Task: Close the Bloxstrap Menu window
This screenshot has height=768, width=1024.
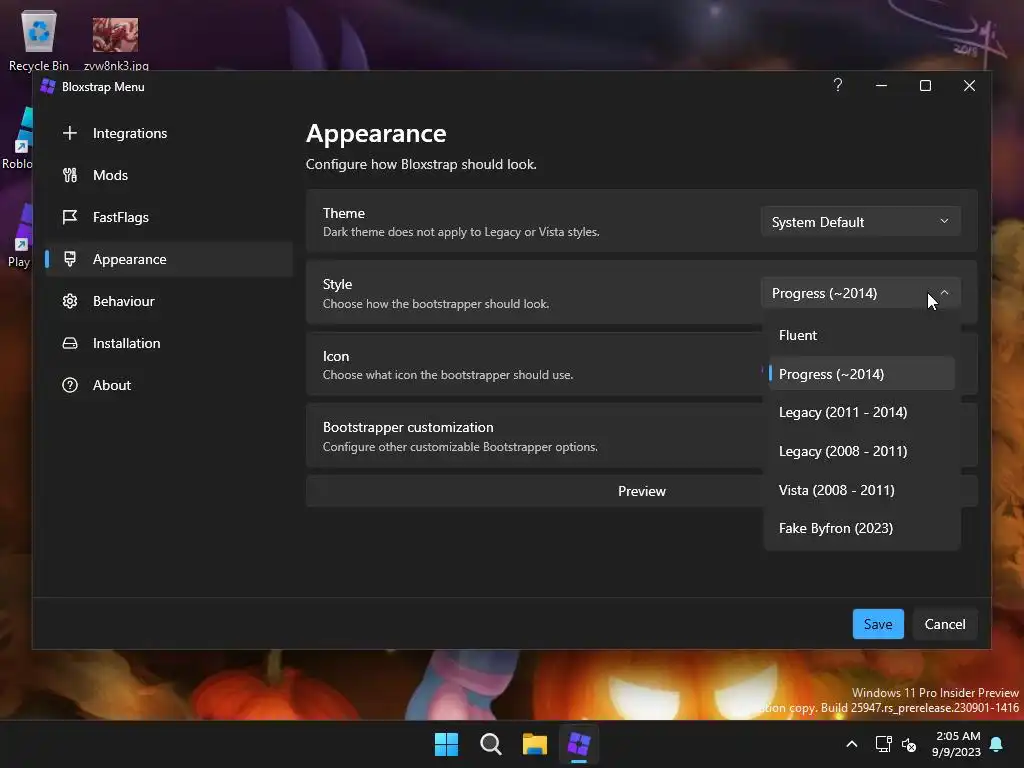Action: 969,86
